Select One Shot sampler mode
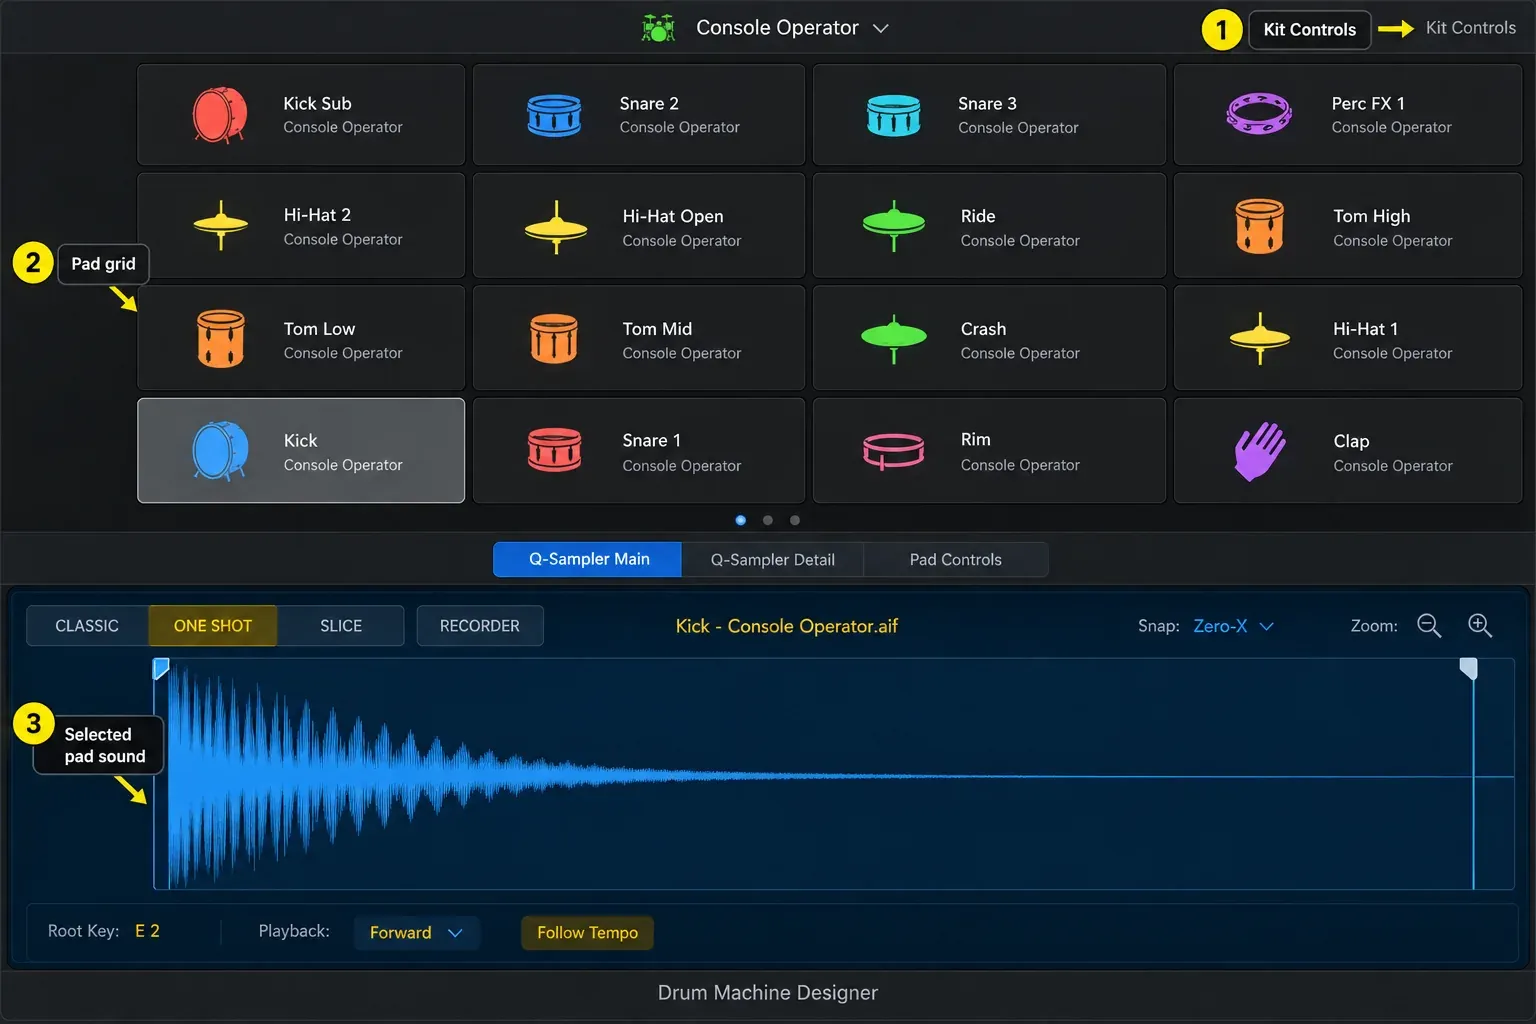The width and height of the screenshot is (1536, 1024). (x=213, y=626)
